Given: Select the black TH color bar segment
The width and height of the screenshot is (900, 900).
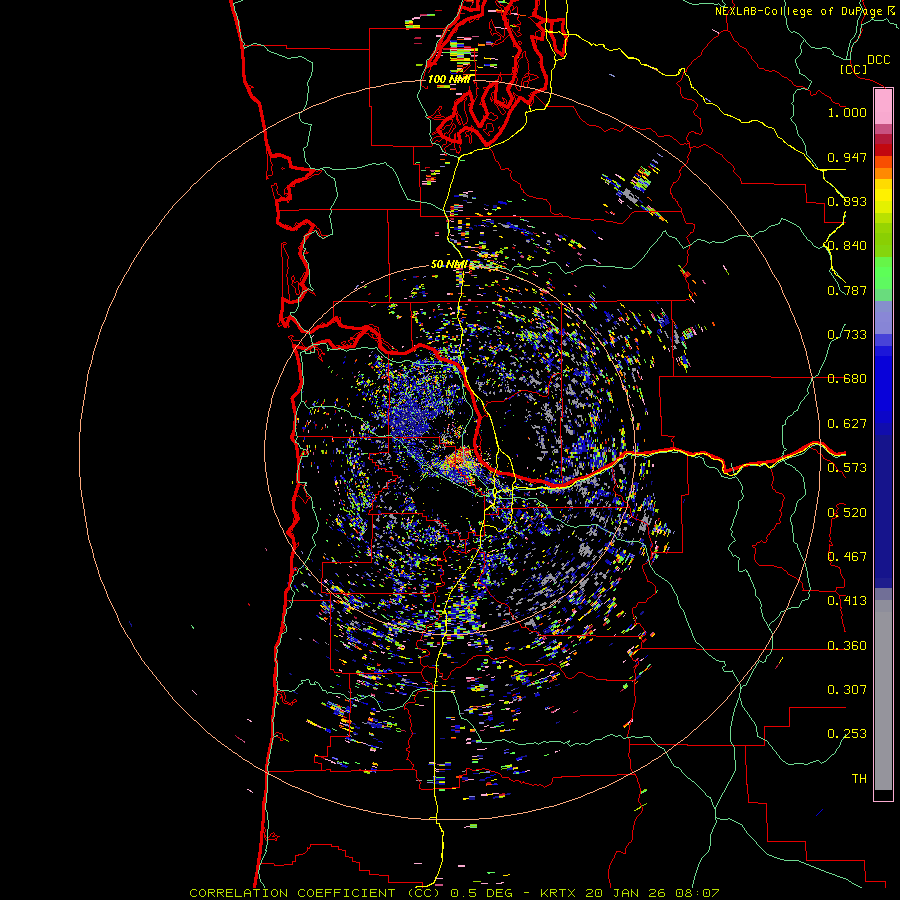Looking at the screenshot, I should 883,795.
